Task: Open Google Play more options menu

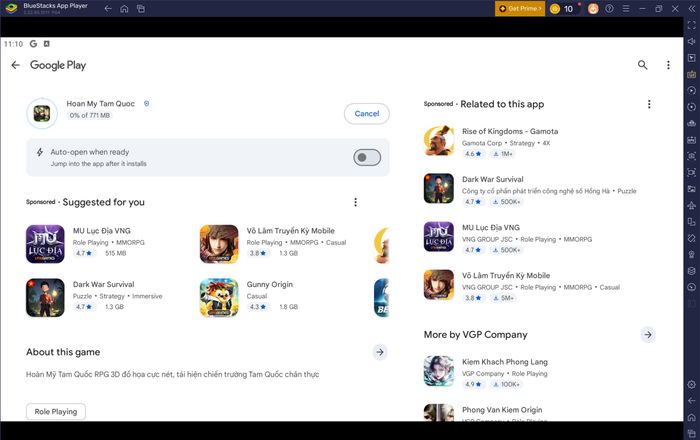Action: click(668, 65)
